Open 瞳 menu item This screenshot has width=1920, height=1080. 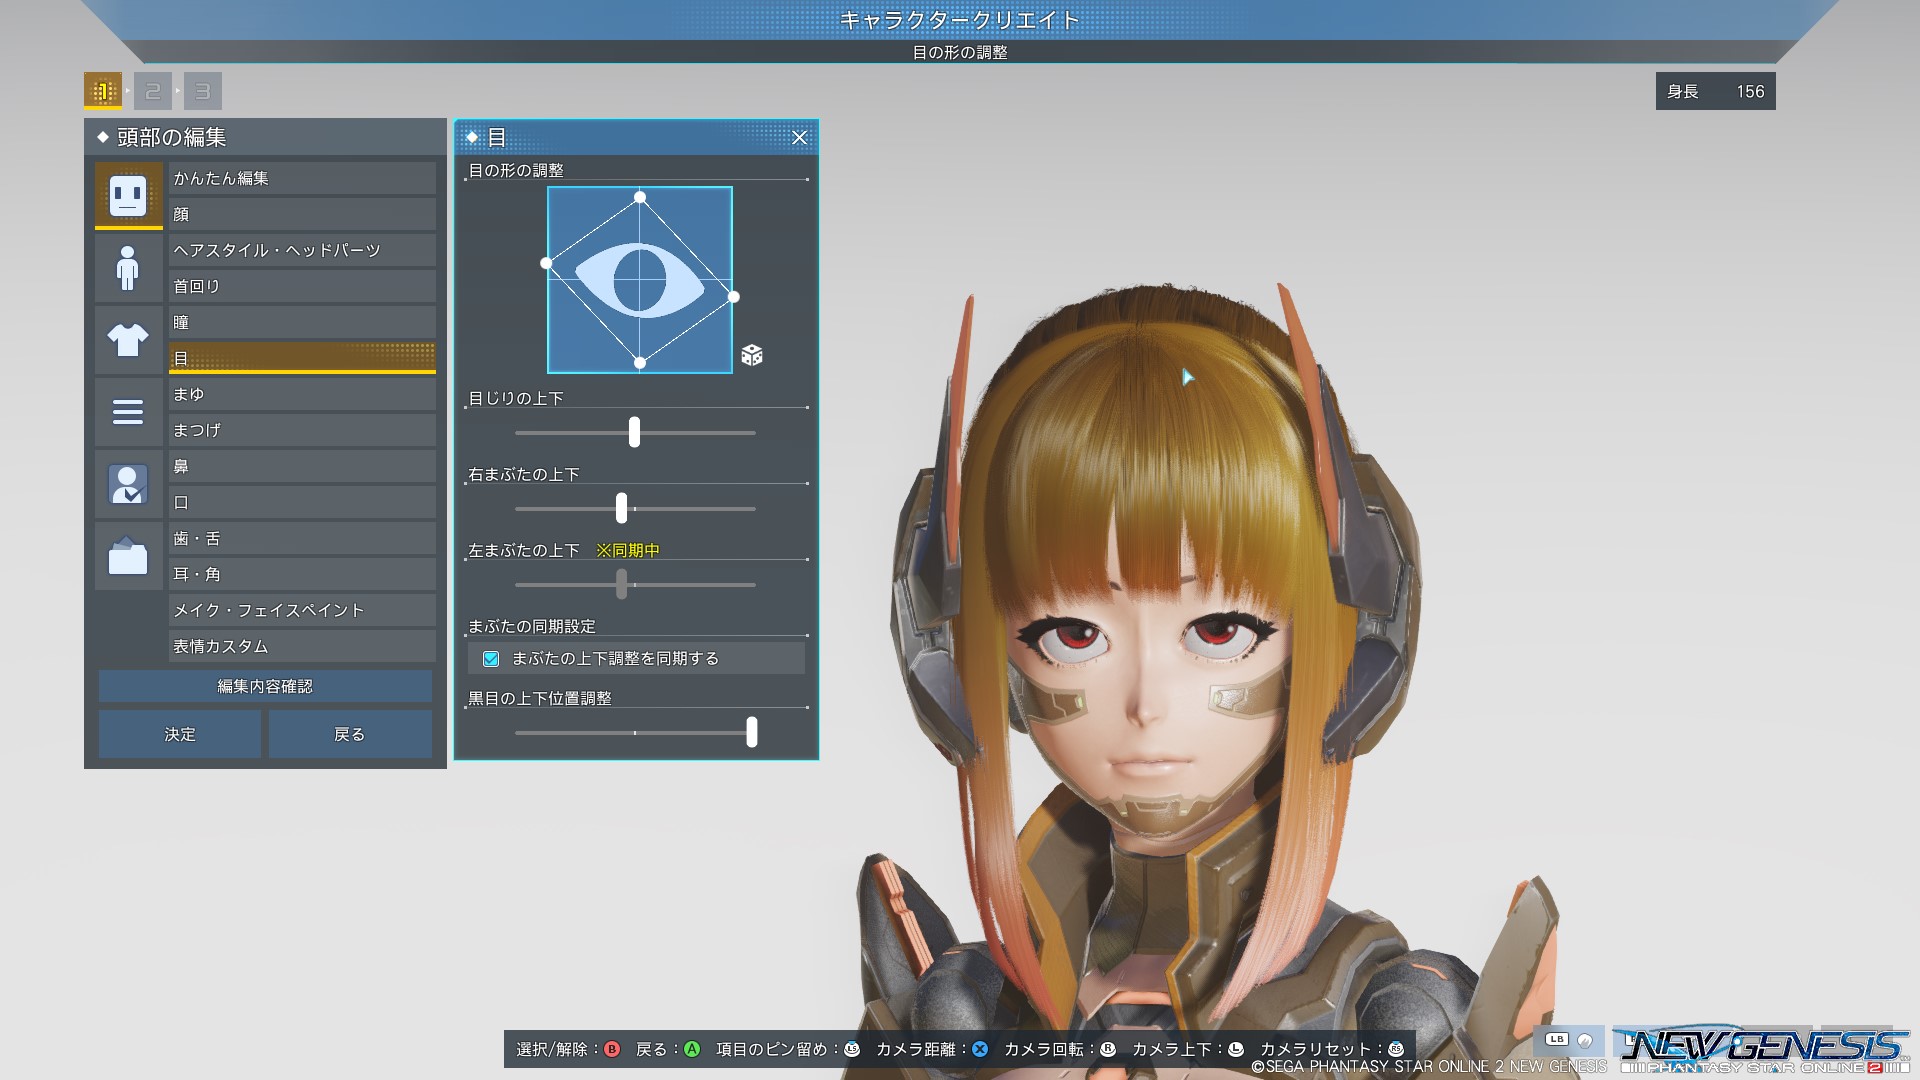pos(302,322)
